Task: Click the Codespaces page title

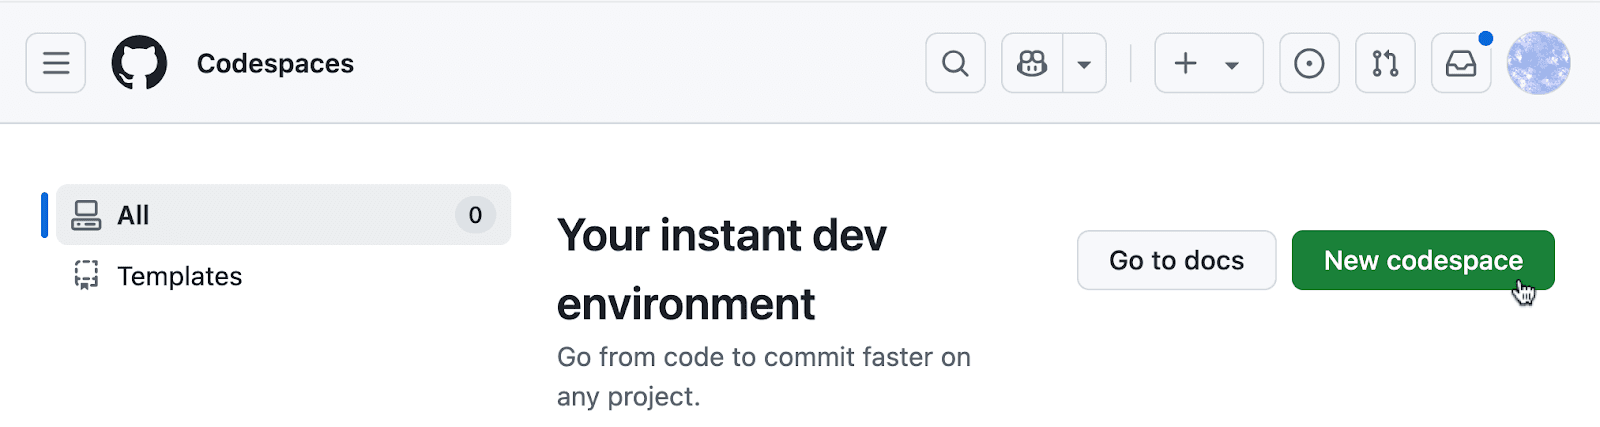Action: 275,63
